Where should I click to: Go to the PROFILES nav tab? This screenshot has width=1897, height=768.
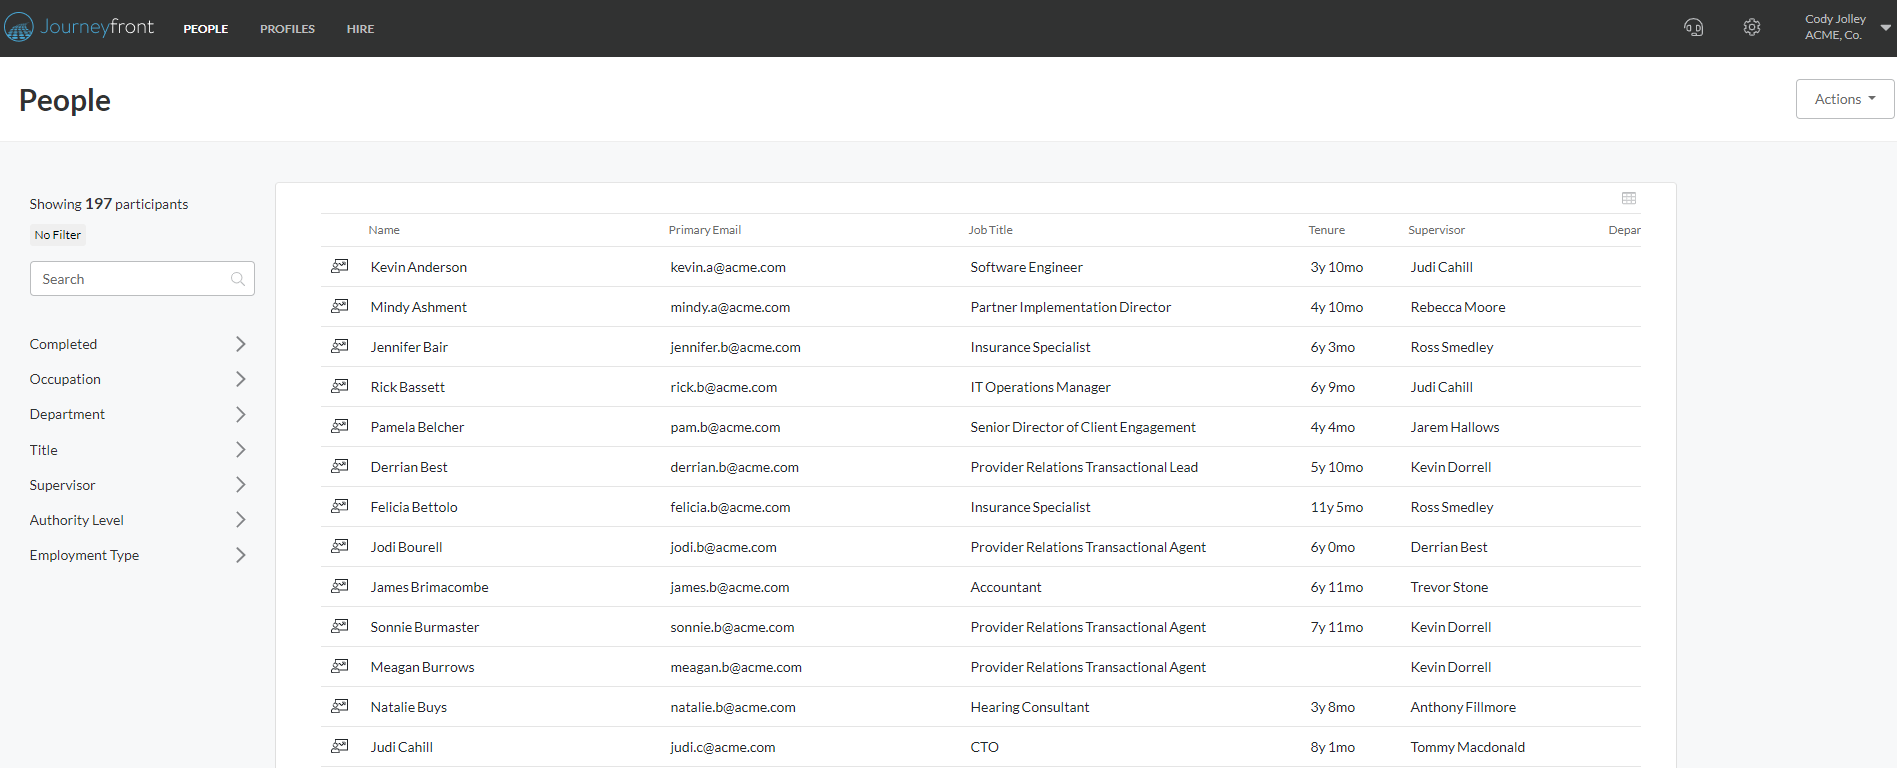[x=287, y=29]
